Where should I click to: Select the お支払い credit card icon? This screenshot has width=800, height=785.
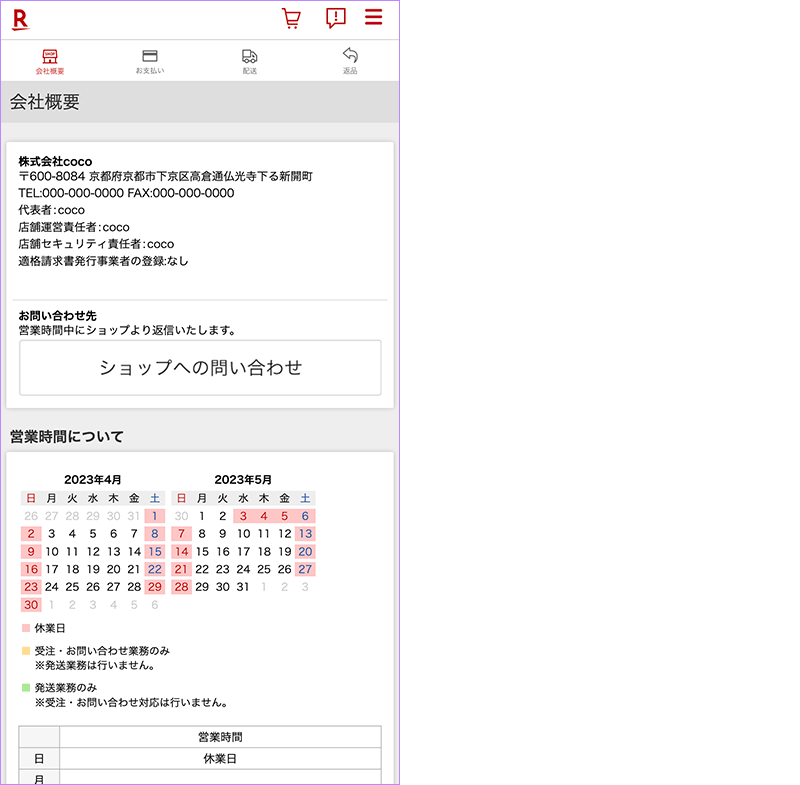pos(150,56)
